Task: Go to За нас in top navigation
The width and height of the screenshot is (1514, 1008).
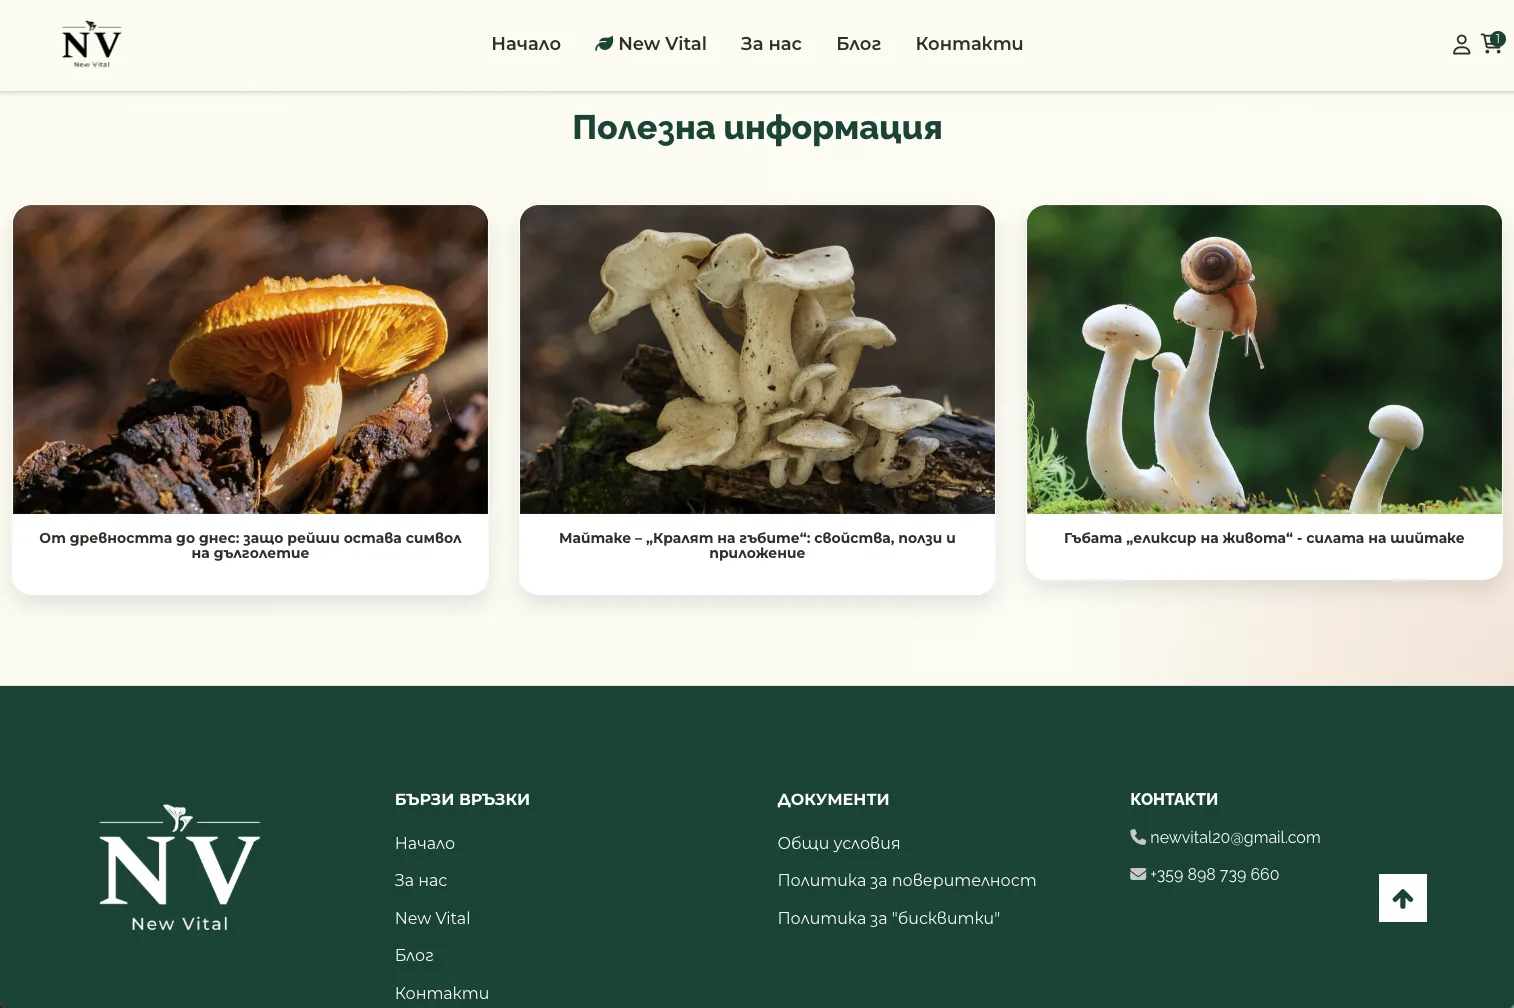Action: click(x=771, y=44)
